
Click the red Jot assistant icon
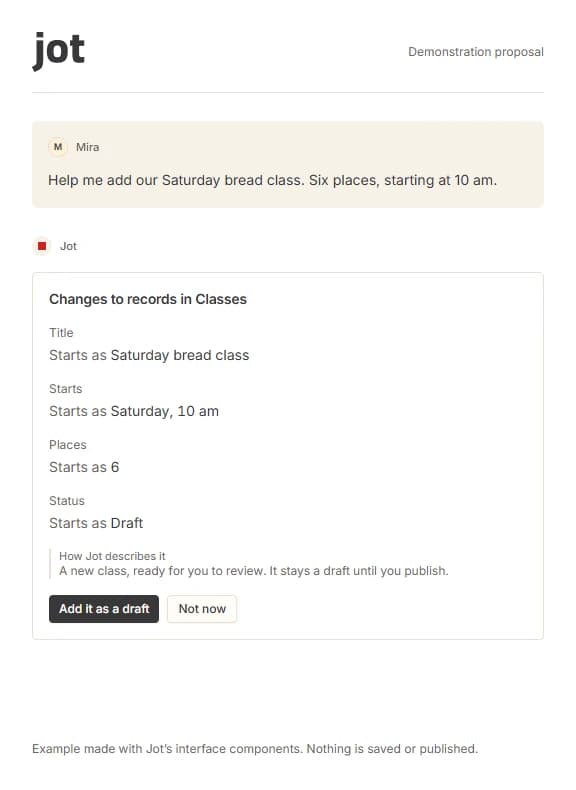pos(42,246)
